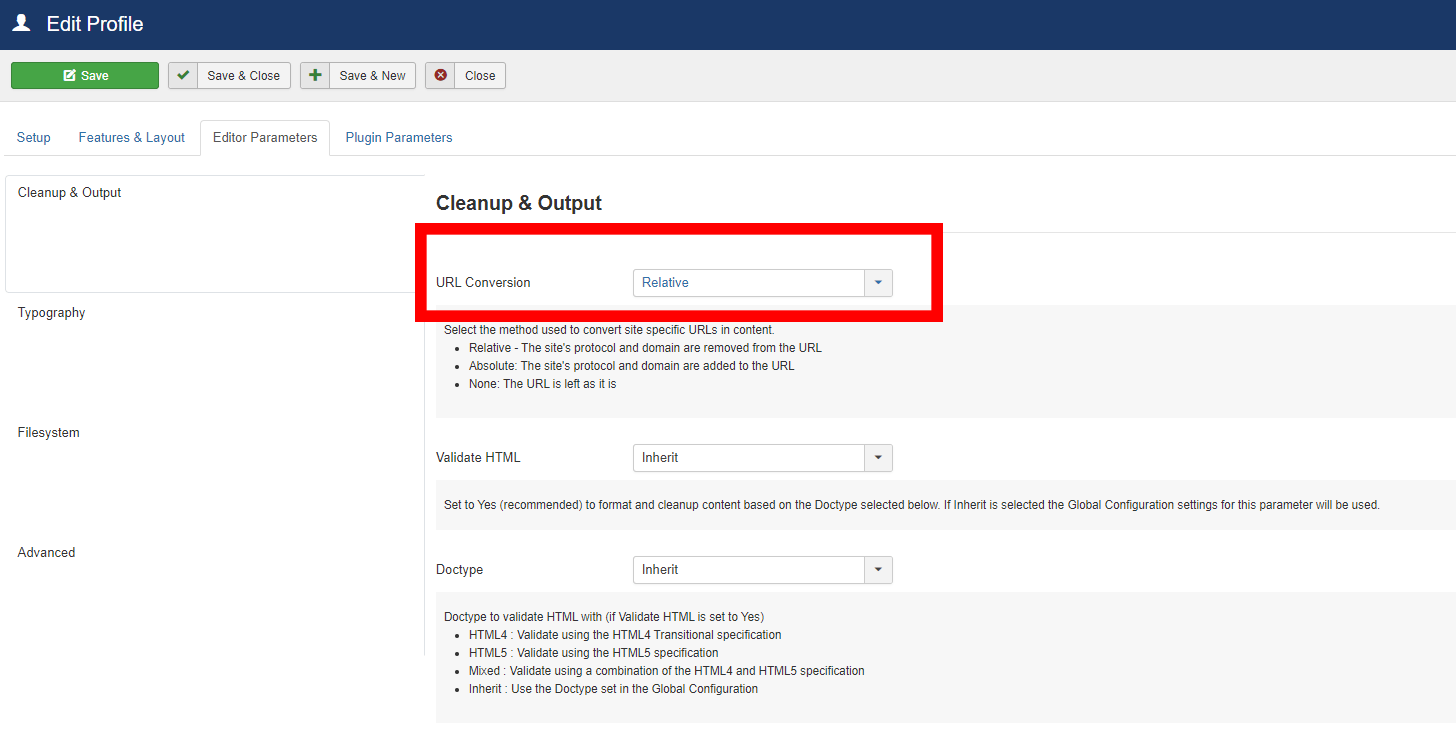This screenshot has height=738, width=1456.
Task: Click the Validate HTML label
Action: [x=478, y=457]
